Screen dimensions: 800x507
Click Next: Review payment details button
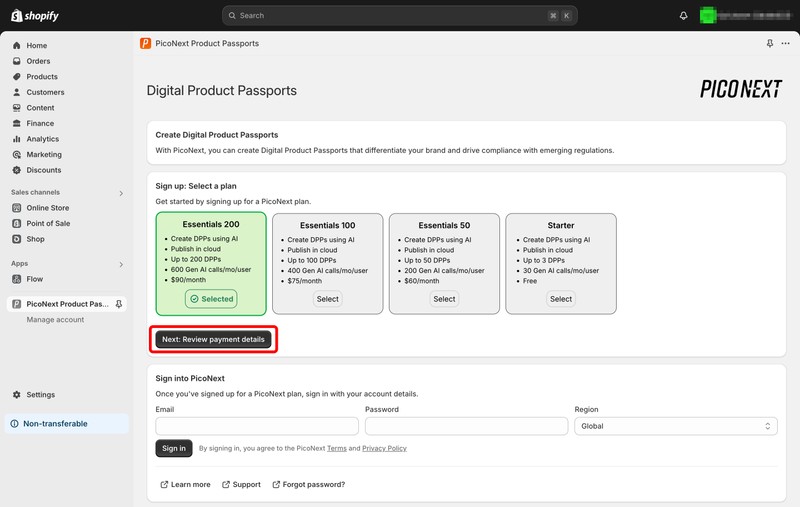click(213, 339)
